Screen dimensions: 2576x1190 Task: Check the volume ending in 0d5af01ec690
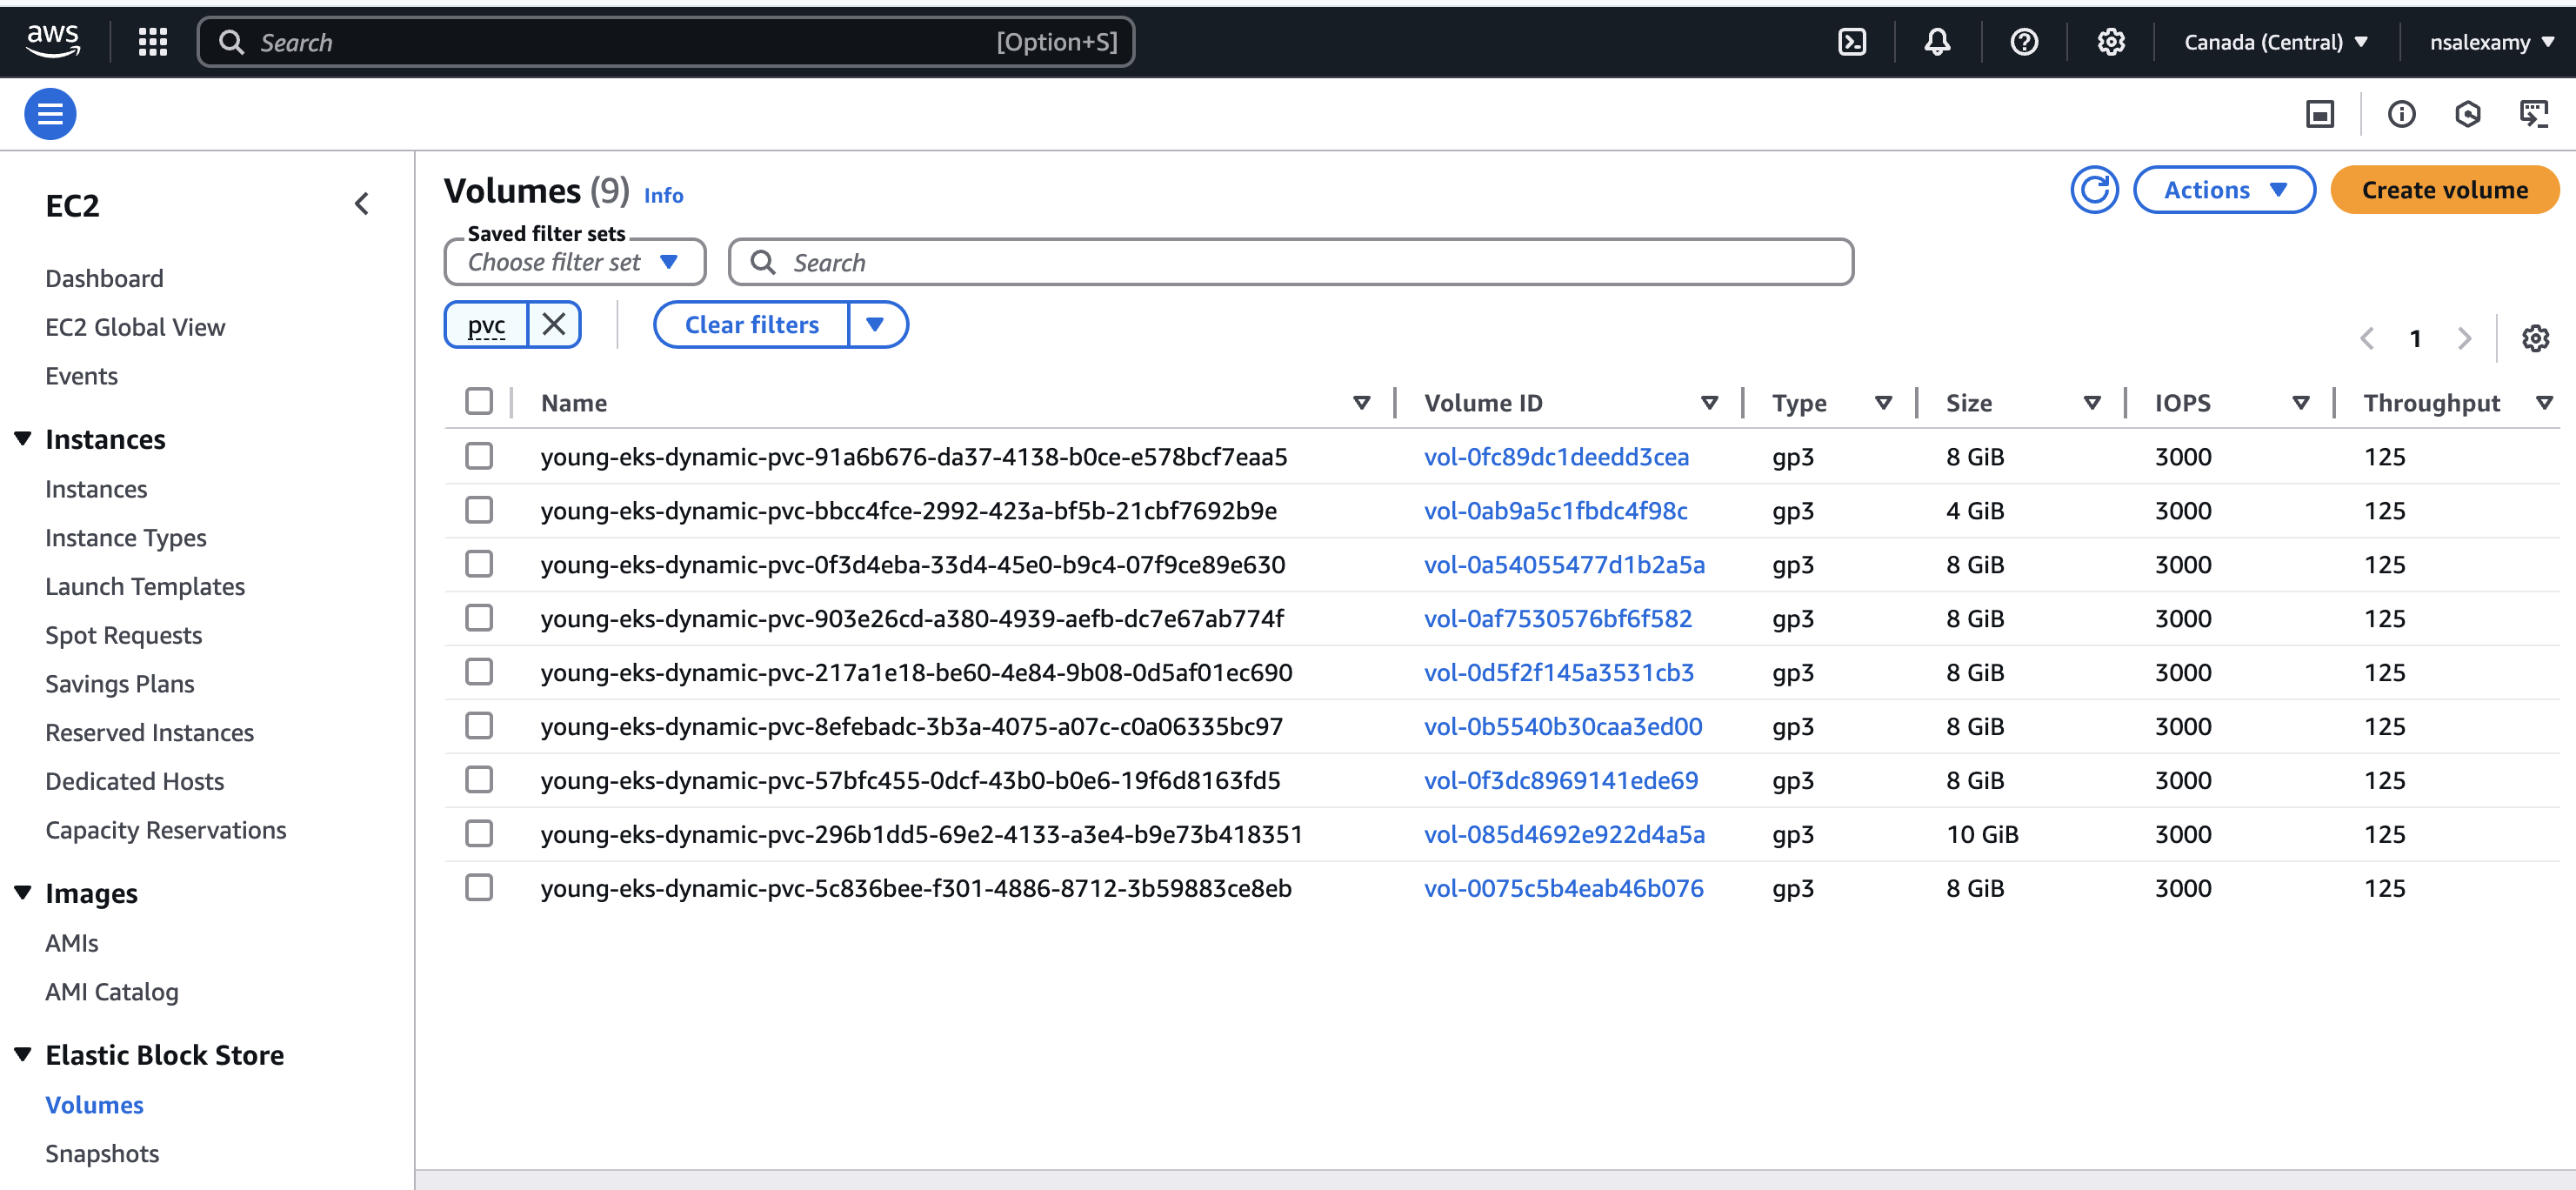(x=479, y=672)
